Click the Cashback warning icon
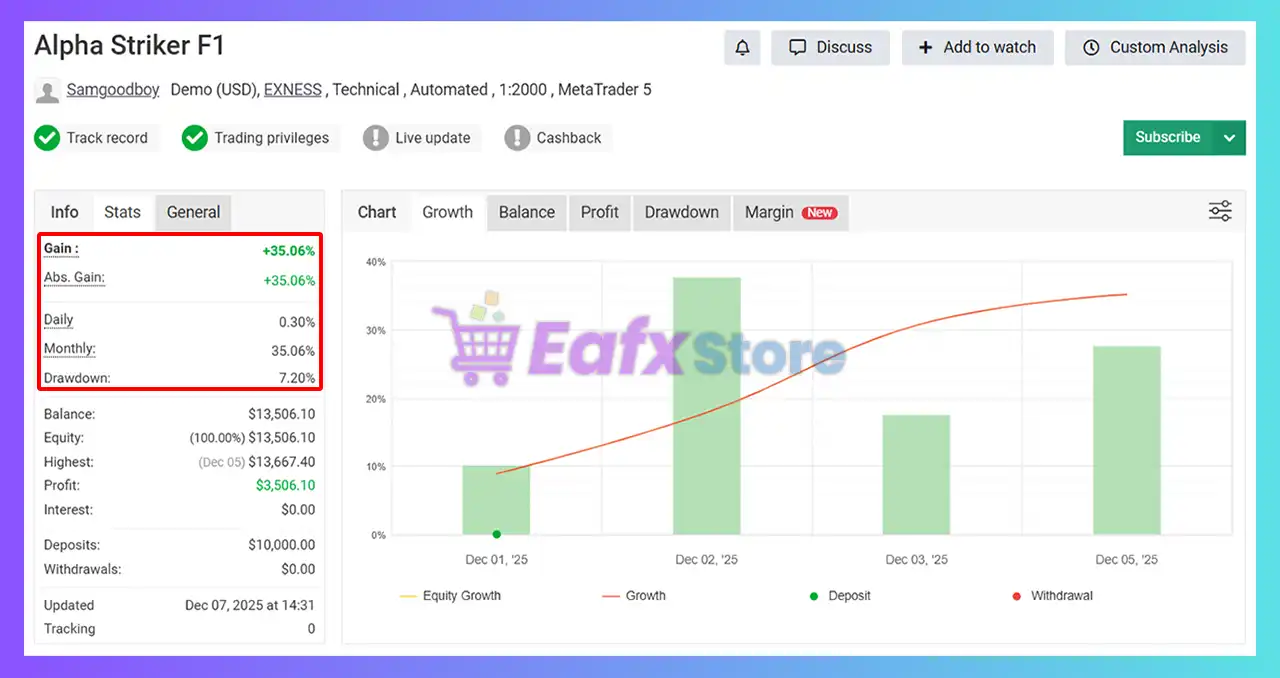Viewport: 1280px width, 678px height. [517, 138]
